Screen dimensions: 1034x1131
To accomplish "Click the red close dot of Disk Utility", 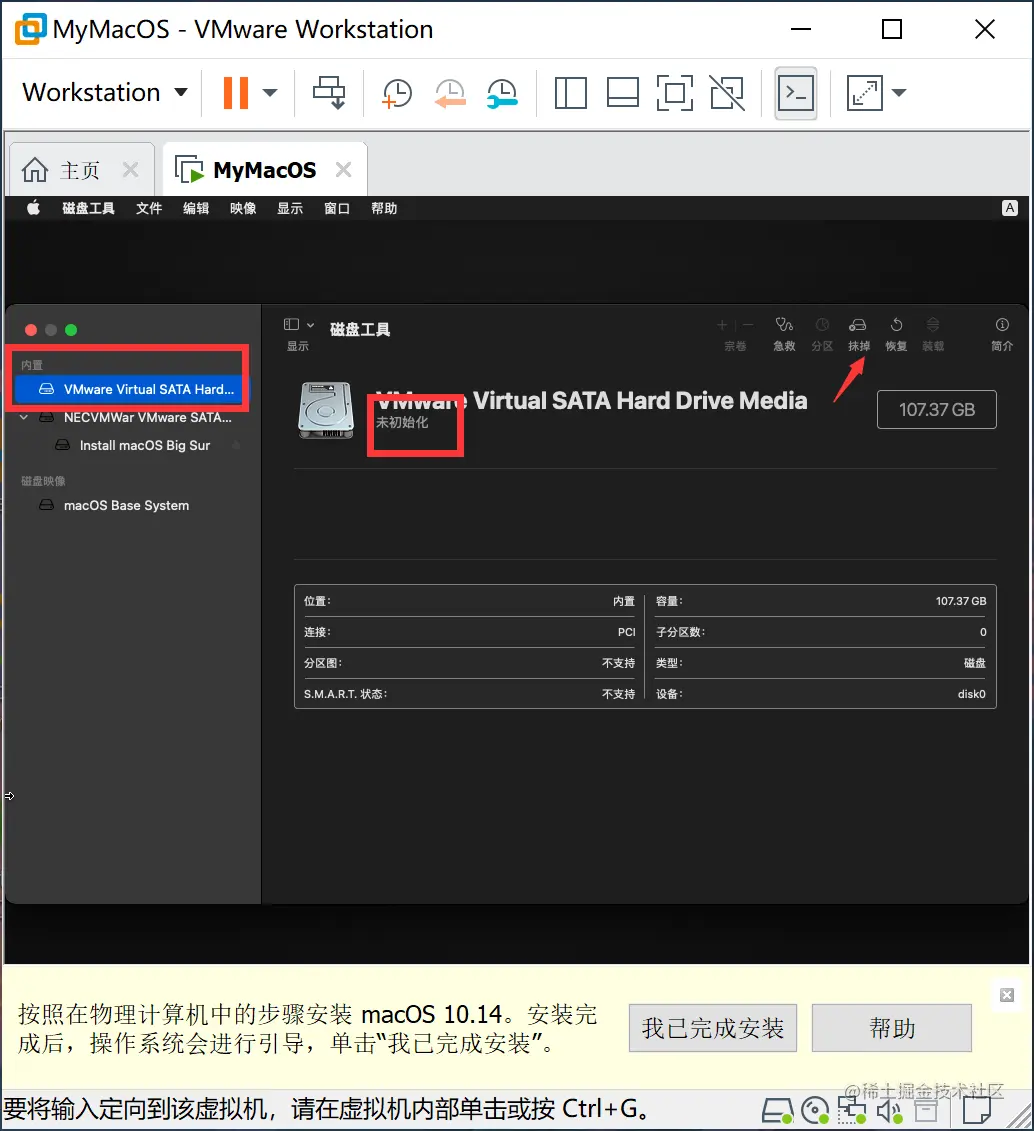I will point(31,330).
